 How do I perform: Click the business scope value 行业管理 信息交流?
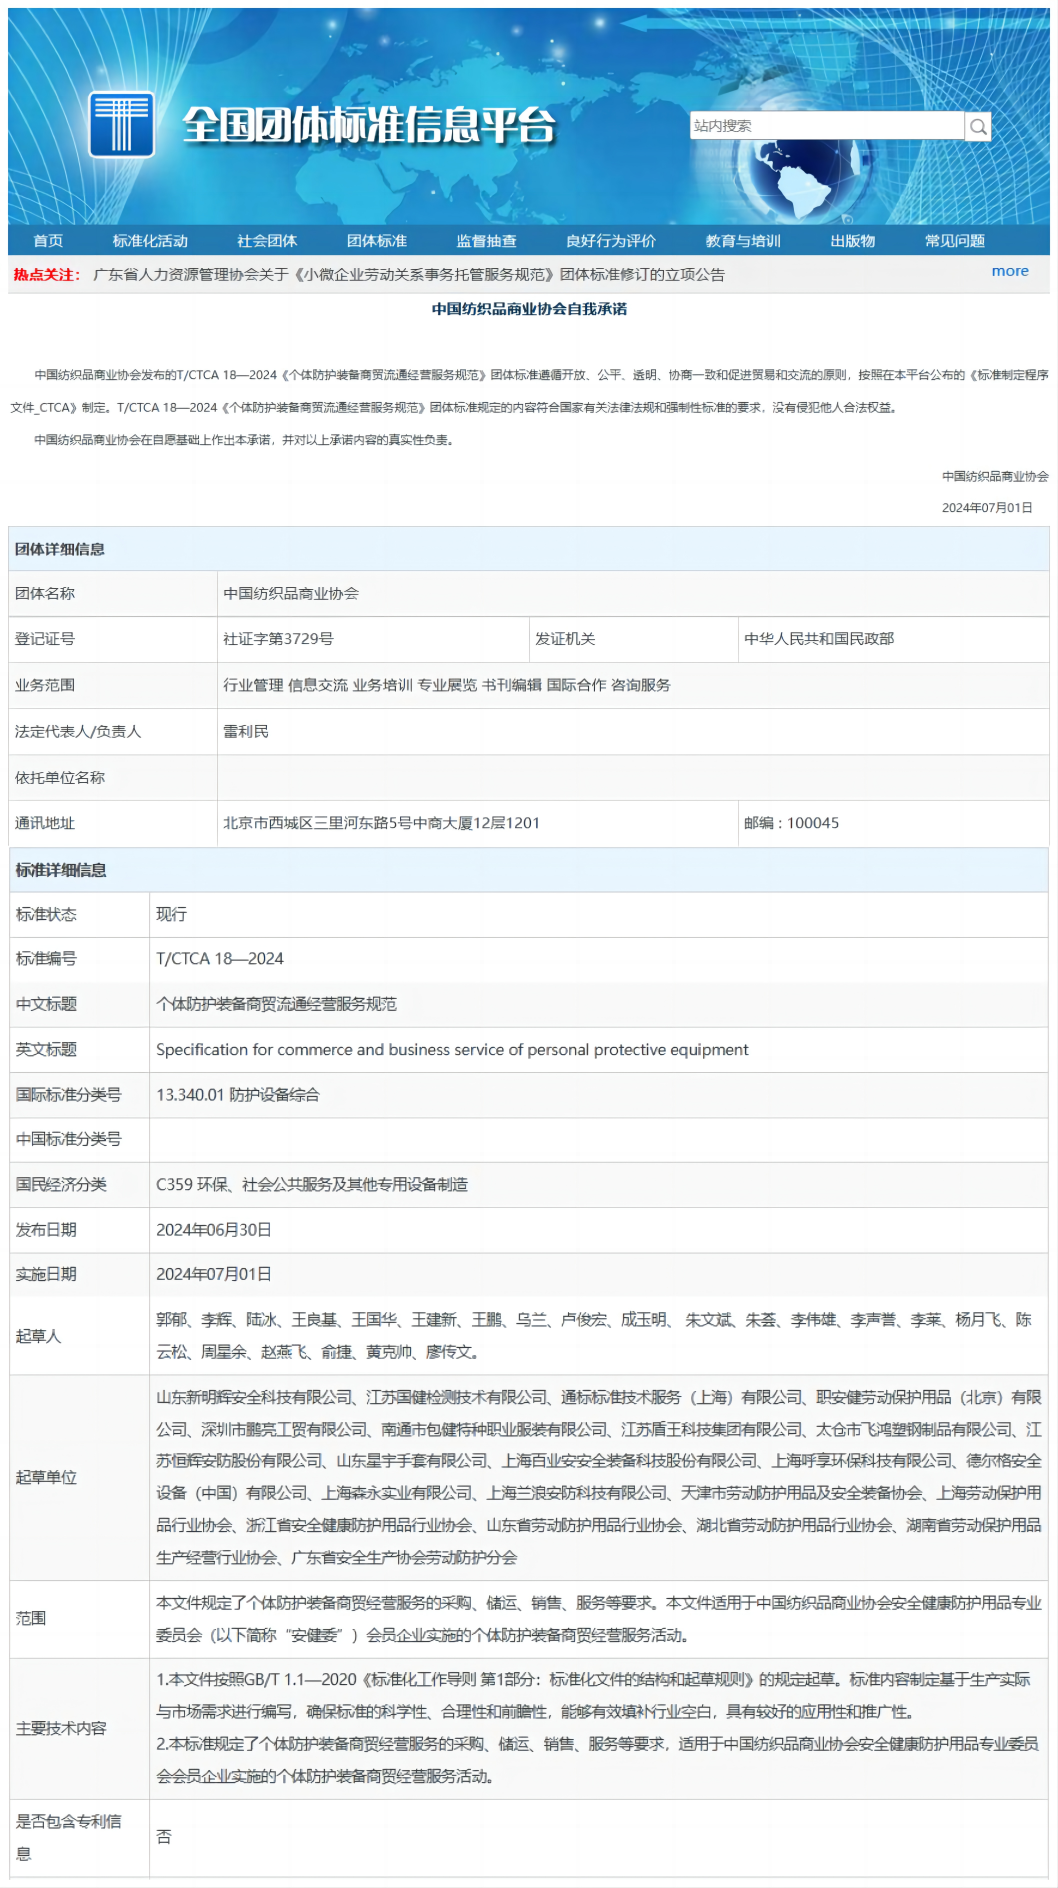point(447,685)
